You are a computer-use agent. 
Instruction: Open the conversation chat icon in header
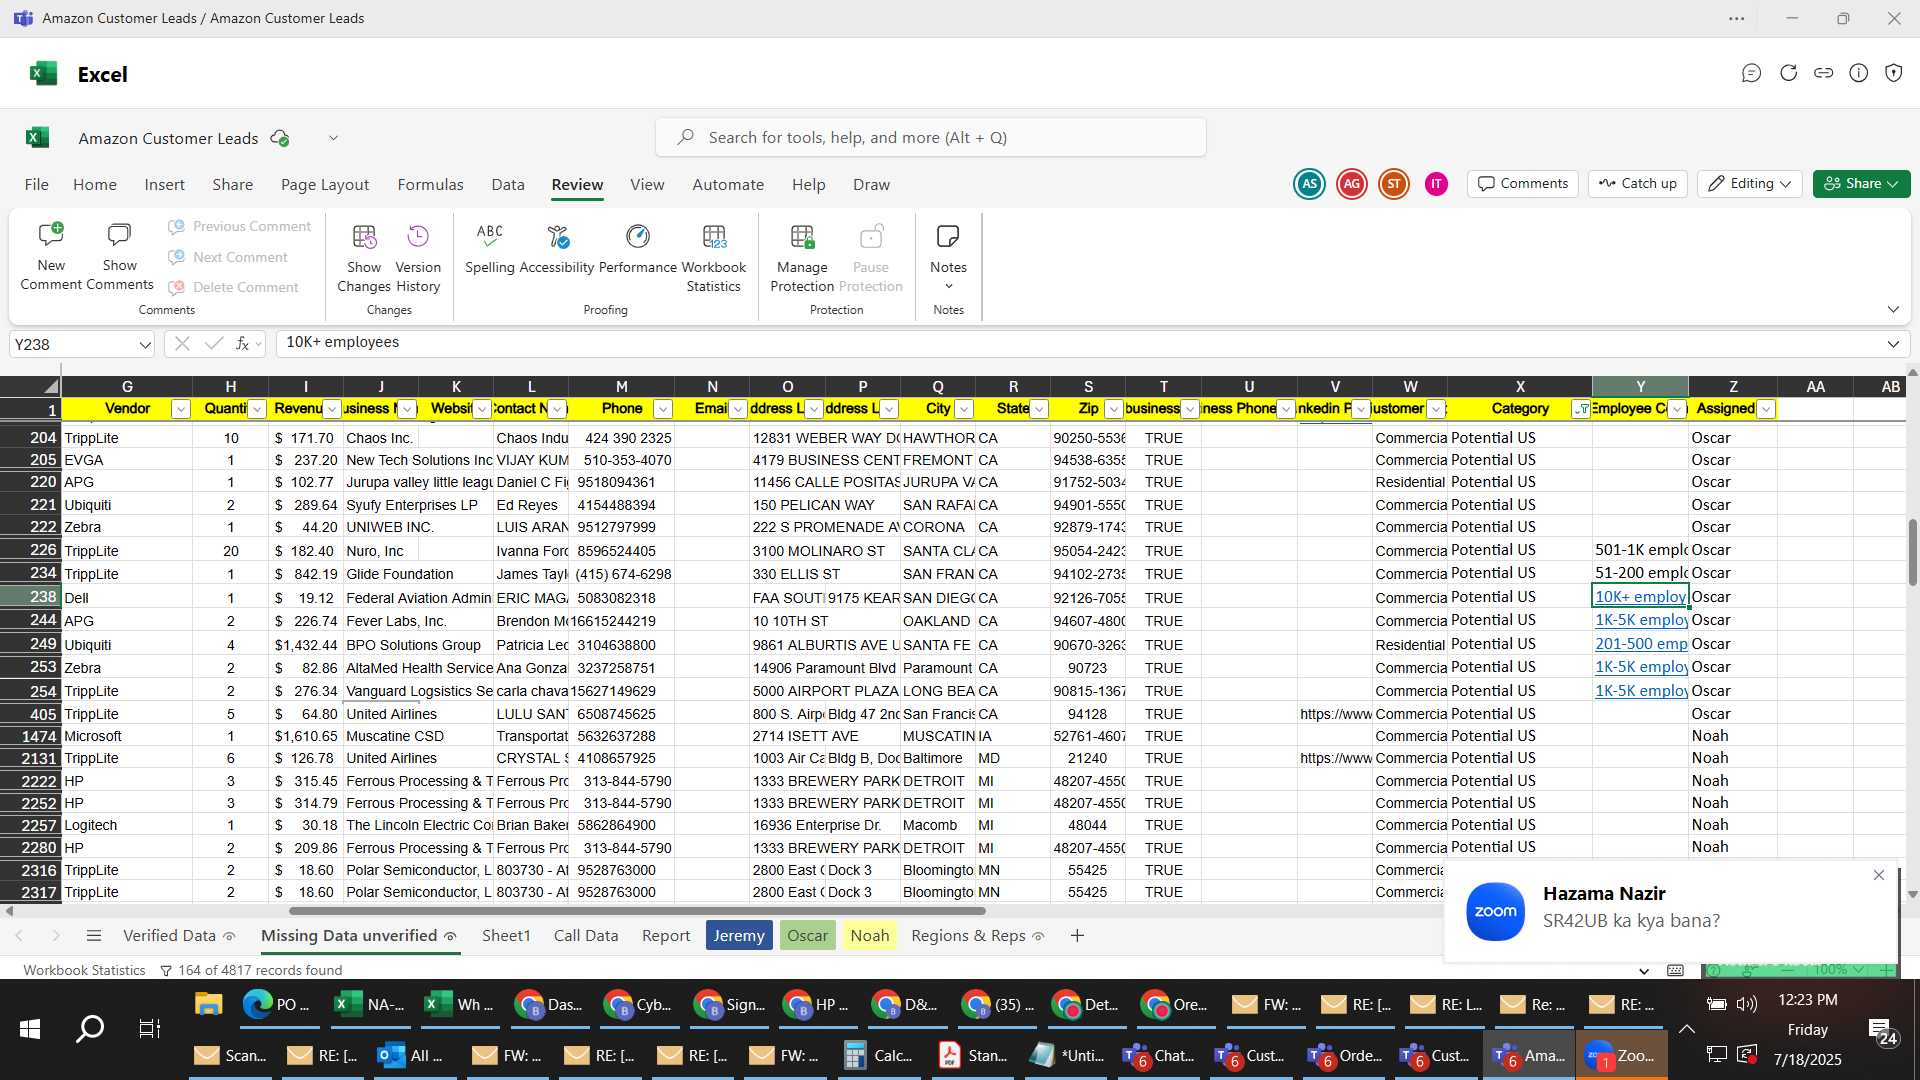[1751, 73]
